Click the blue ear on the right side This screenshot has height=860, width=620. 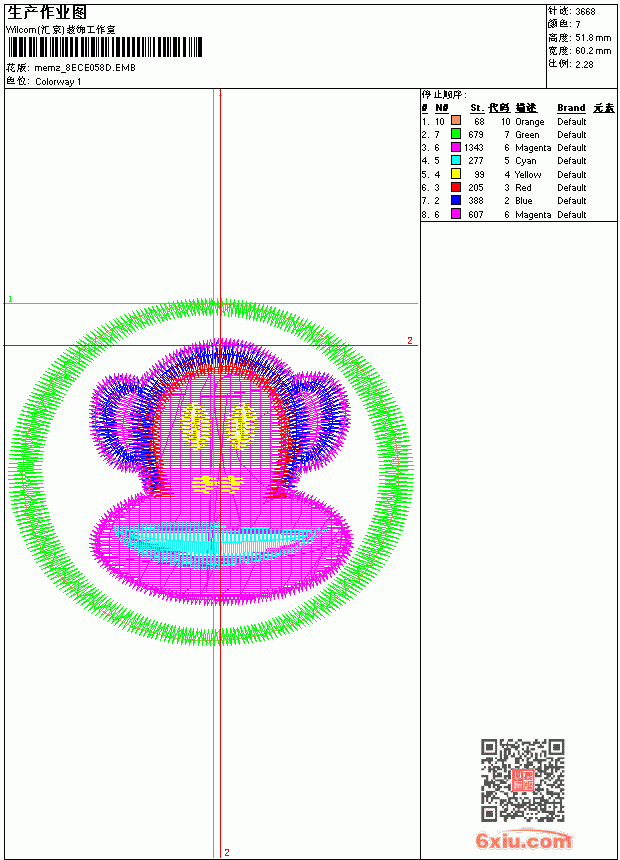pos(321,420)
